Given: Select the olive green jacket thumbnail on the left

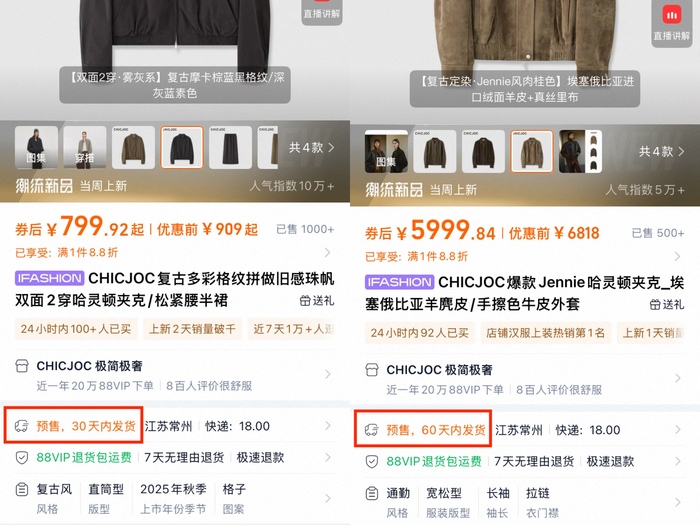Looking at the screenshot, I should point(133,147).
